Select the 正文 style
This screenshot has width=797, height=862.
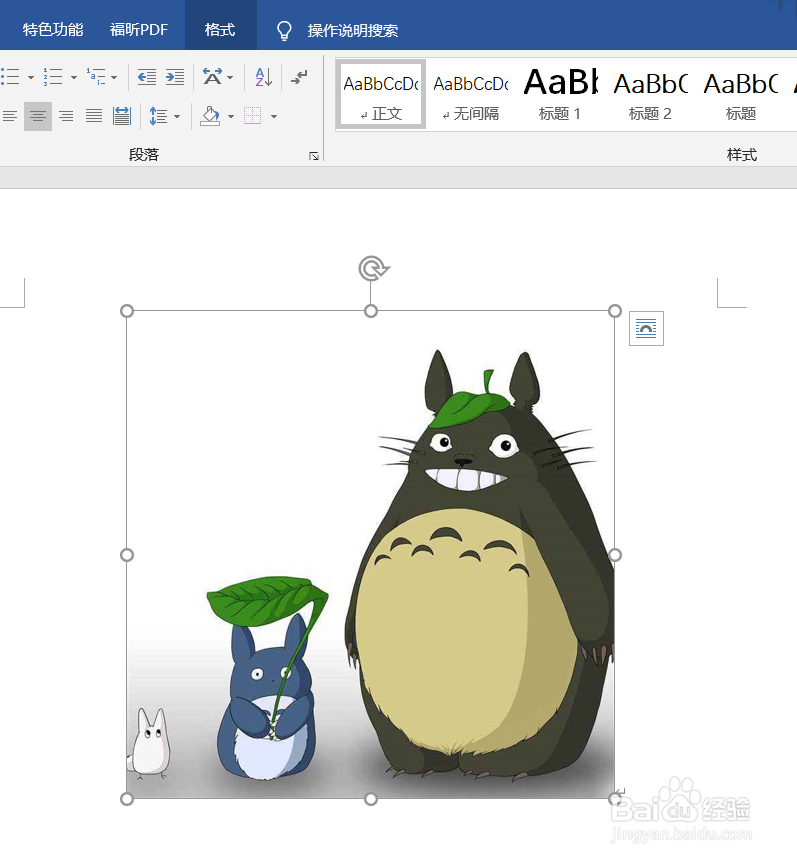coord(381,95)
